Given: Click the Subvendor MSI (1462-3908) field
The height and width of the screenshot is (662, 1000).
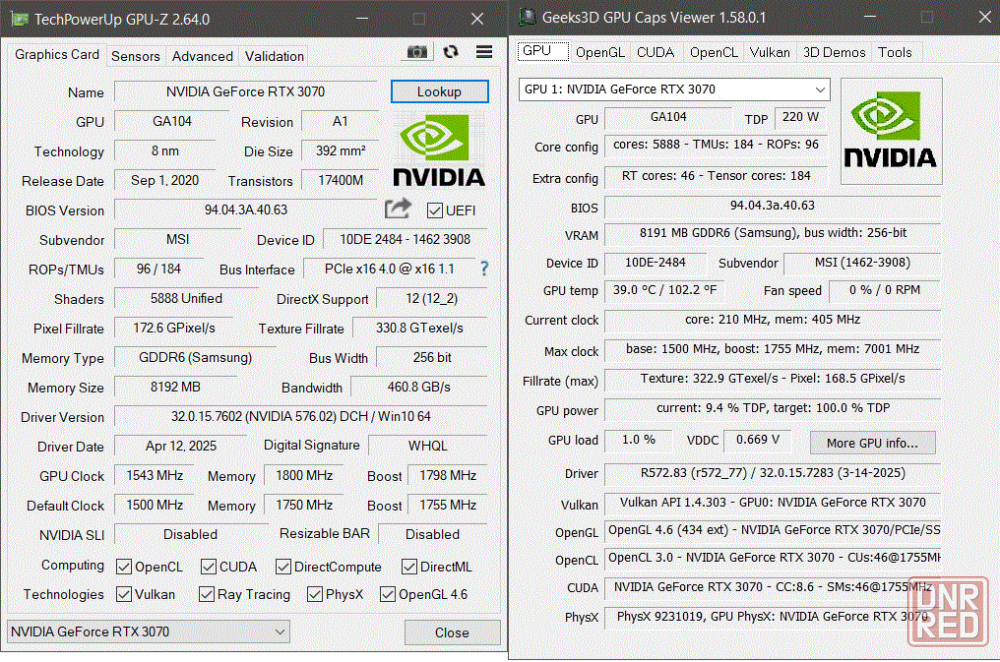Looking at the screenshot, I should point(863,263).
